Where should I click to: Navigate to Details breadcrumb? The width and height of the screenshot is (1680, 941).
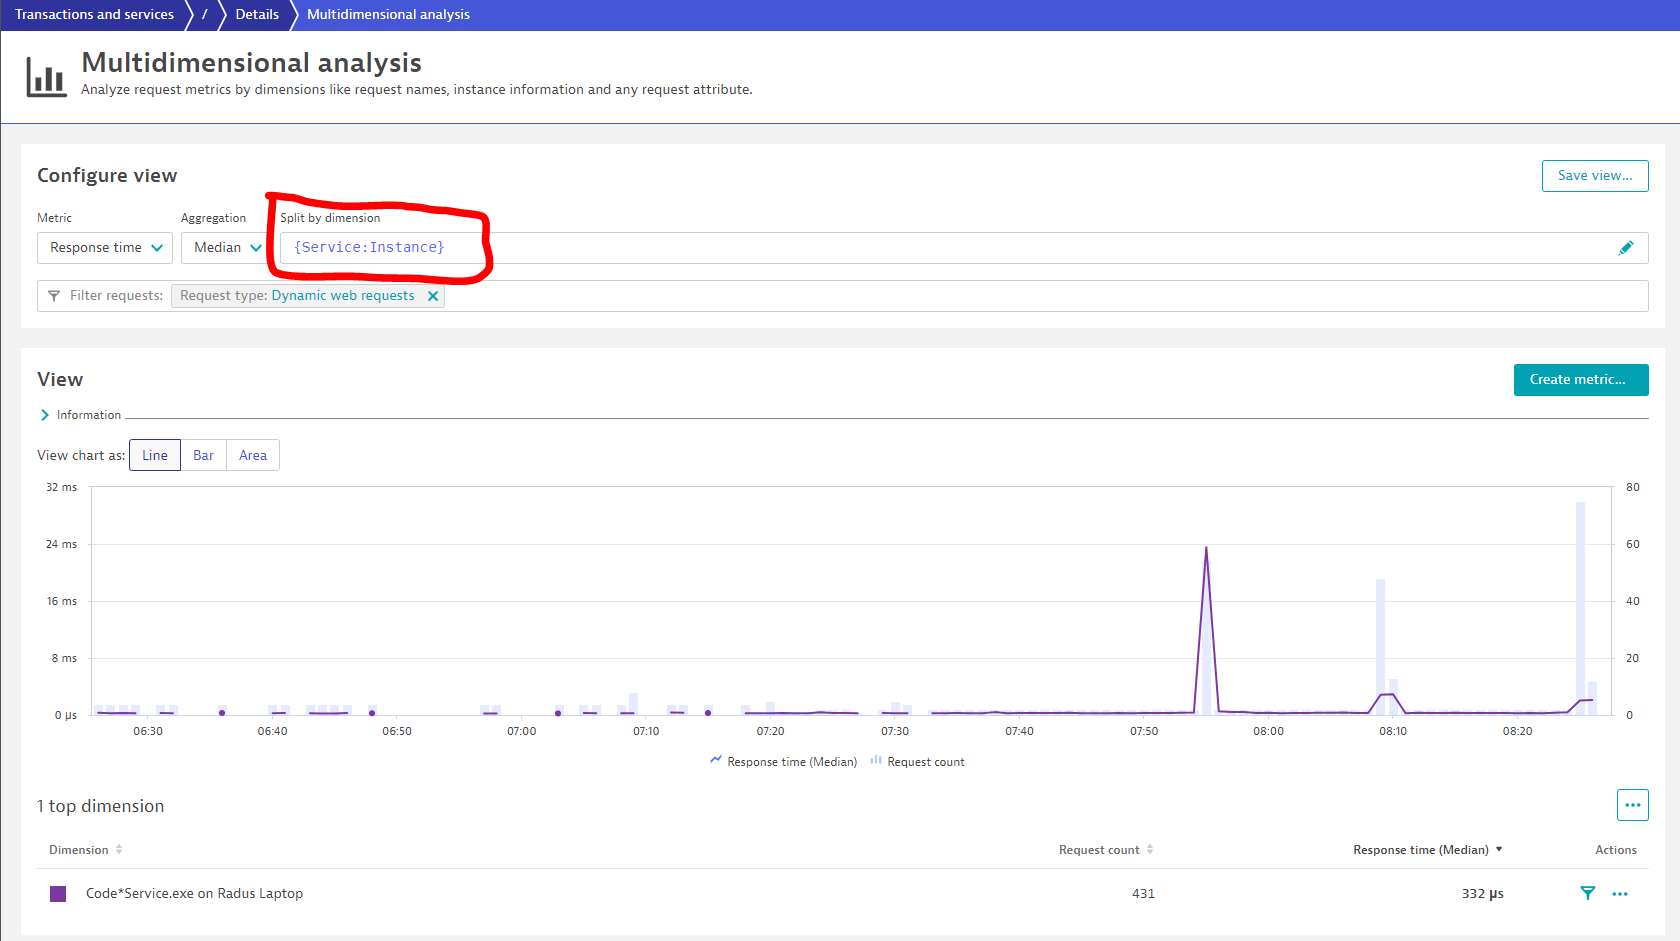257,15
